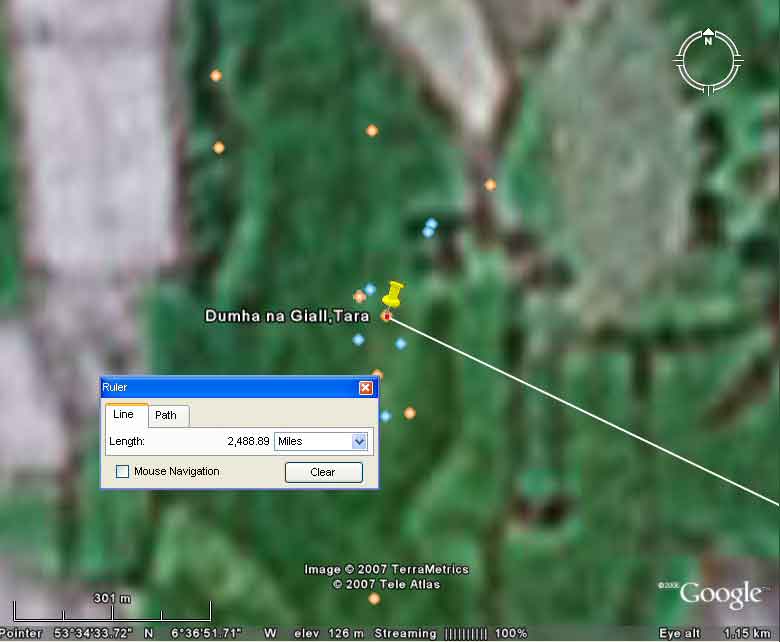The image size is (780, 642).
Task: Click the streaming progress bar in status bar
Action: [465, 634]
